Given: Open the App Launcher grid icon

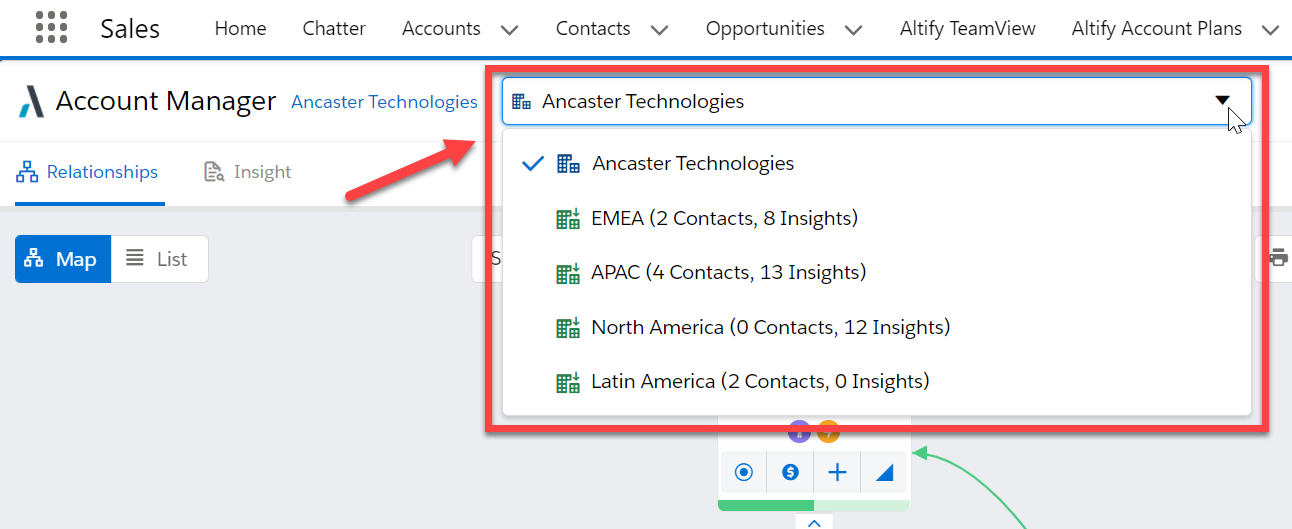Looking at the screenshot, I should click(x=52, y=28).
